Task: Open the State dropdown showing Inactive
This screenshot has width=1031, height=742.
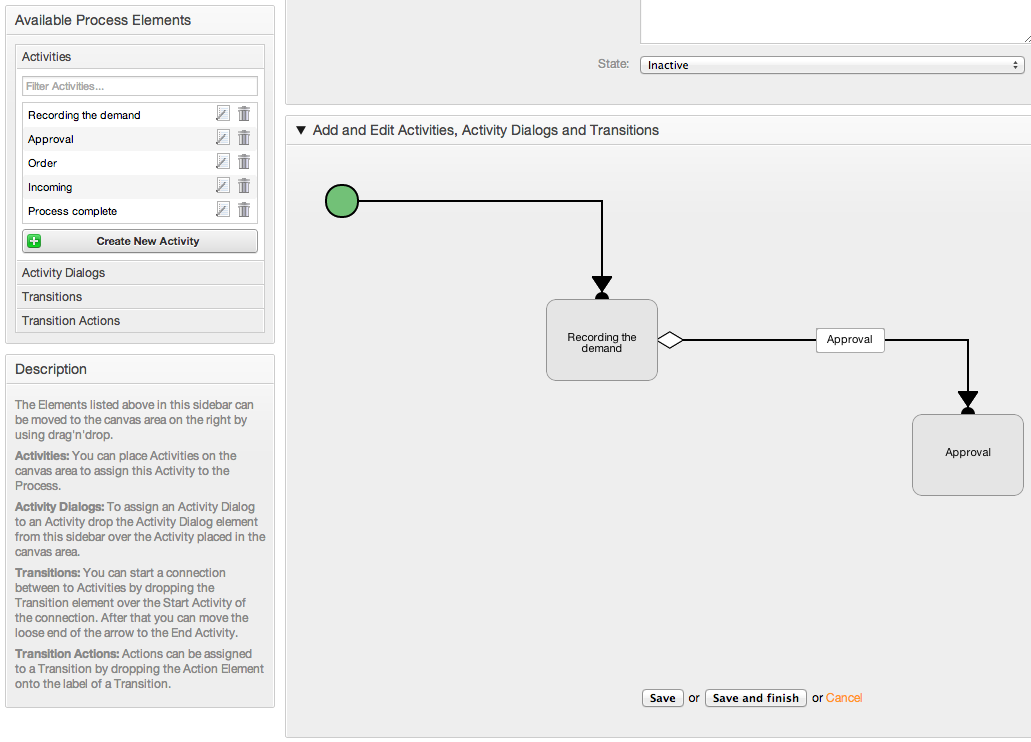Action: (x=831, y=65)
